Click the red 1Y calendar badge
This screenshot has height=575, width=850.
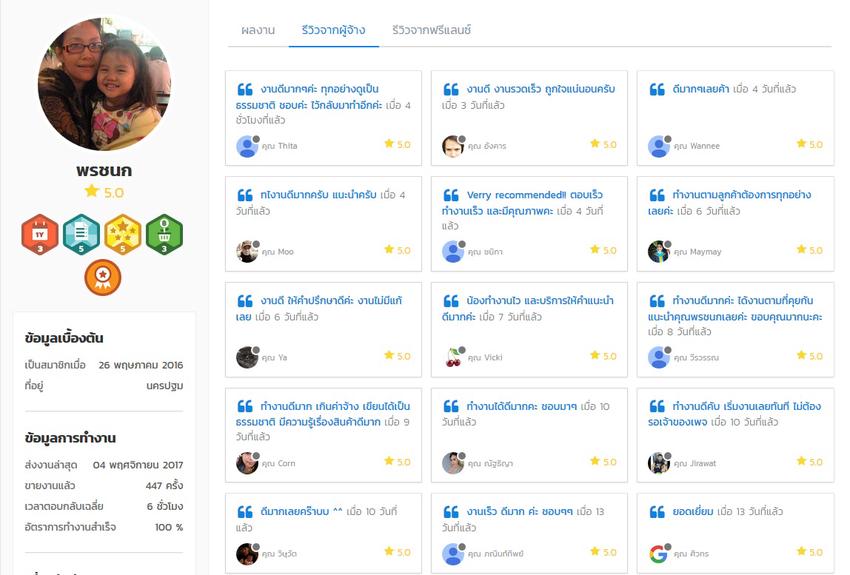click(40, 234)
